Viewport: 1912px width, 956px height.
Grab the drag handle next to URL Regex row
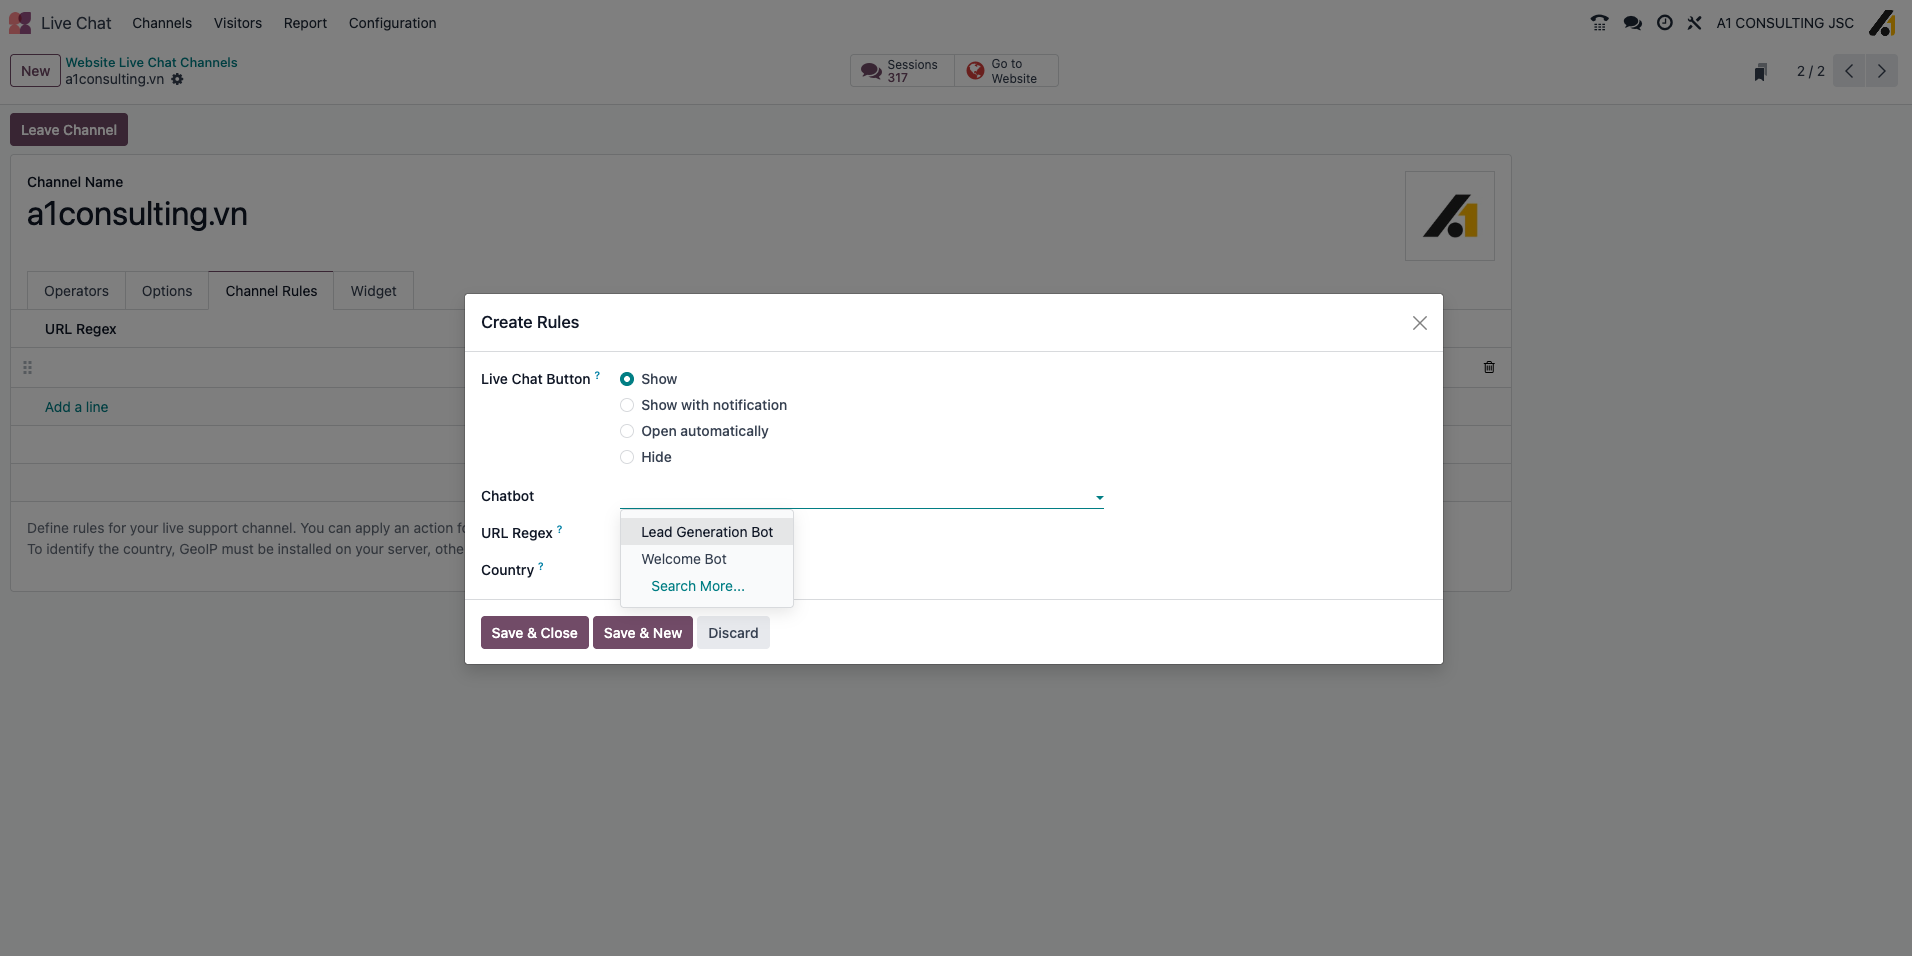(x=27, y=368)
